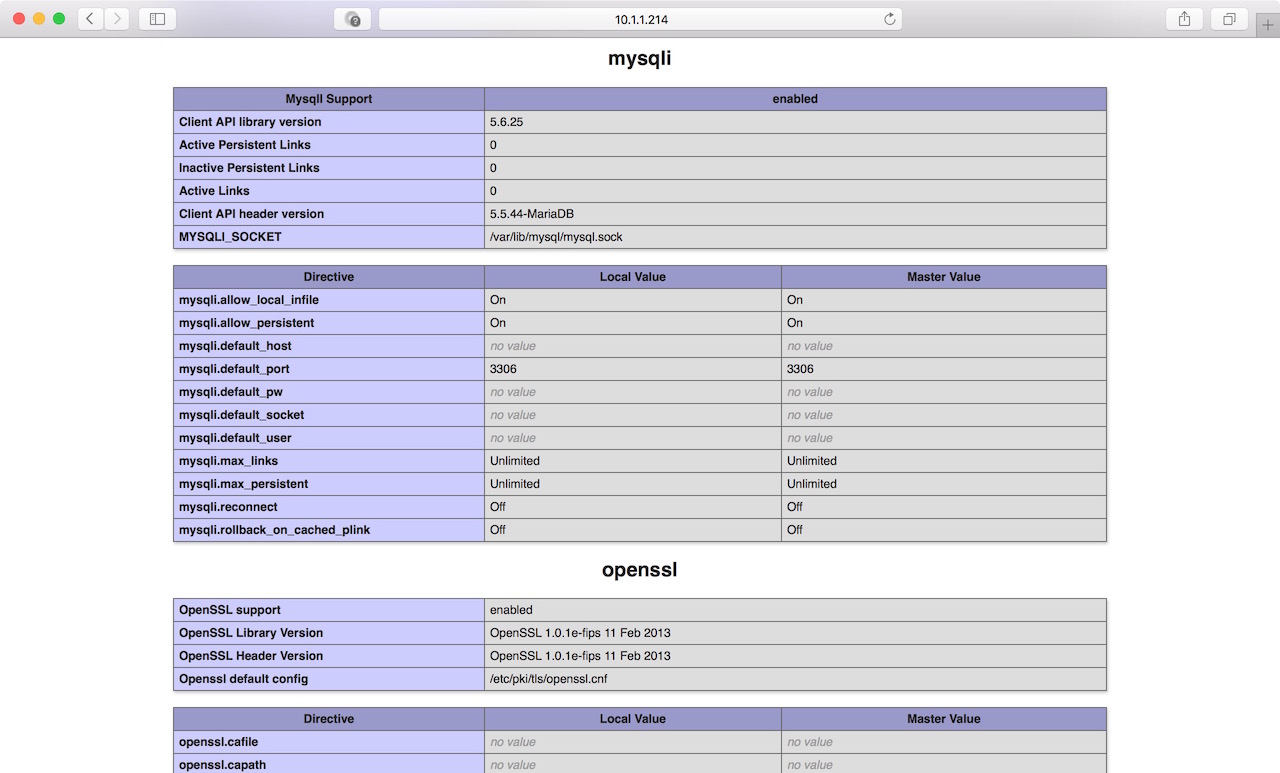Click master value 'On' for mysqli.allow_persistent
1280x773 pixels.
(x=795, y=323)
